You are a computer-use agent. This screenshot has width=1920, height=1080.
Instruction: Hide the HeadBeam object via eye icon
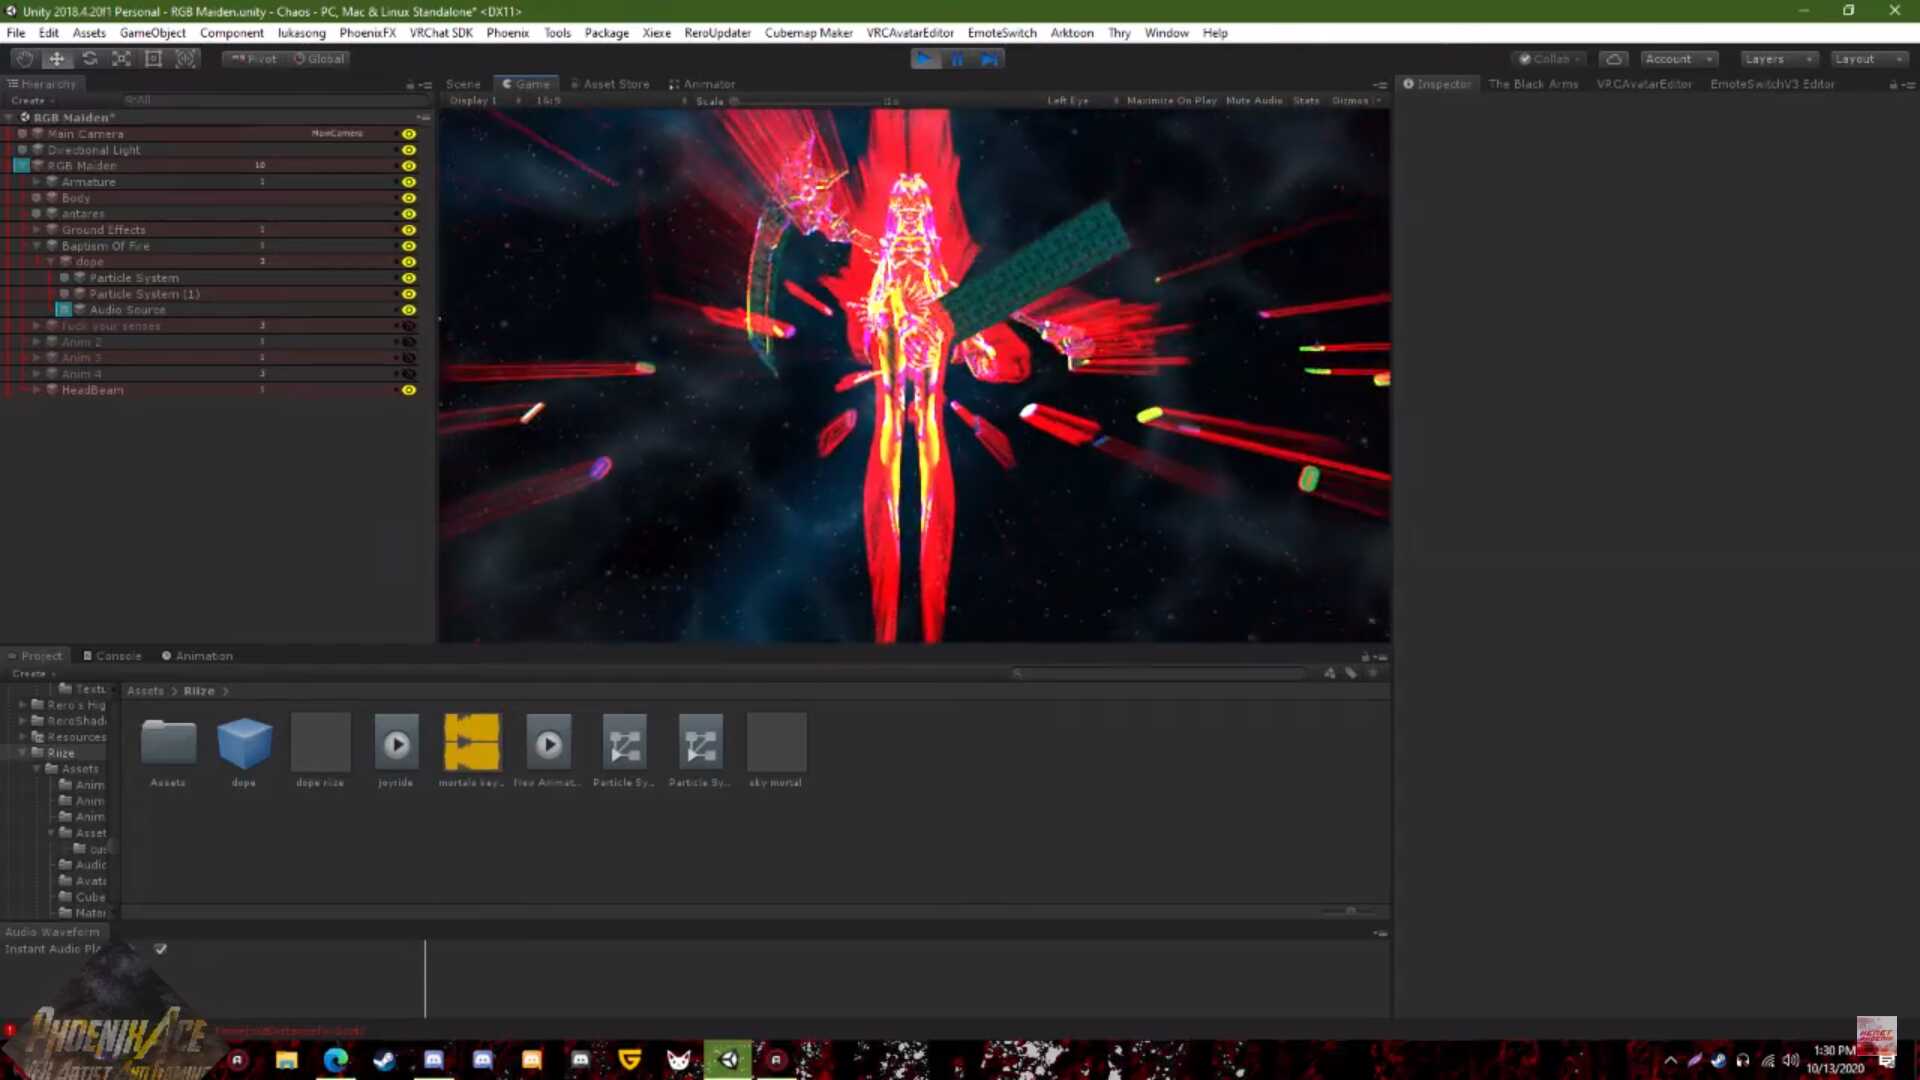coord(409,390)
